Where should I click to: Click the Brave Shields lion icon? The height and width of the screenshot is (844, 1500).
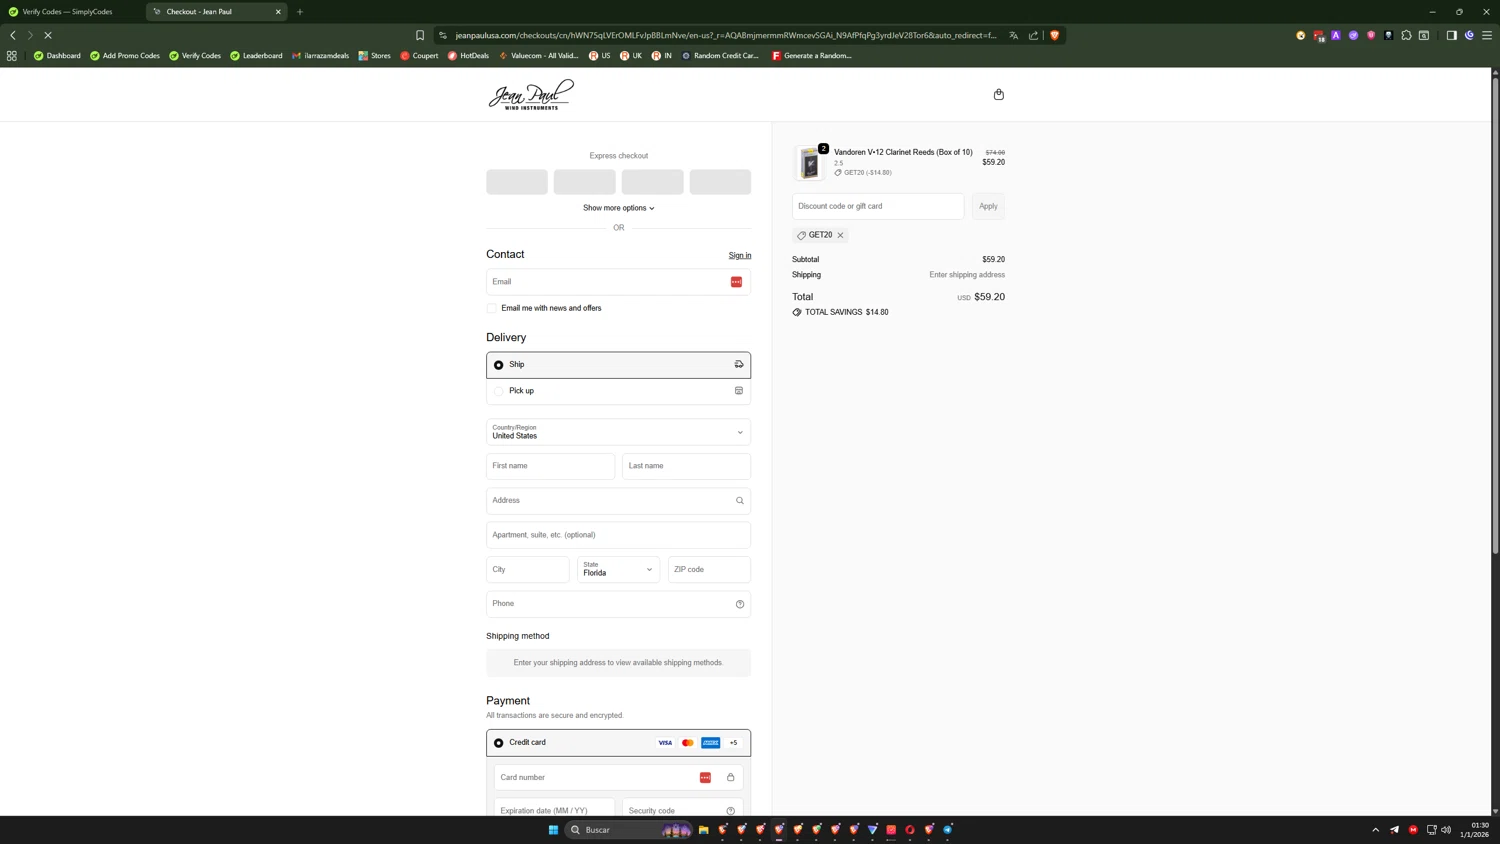pyautogui.click(x=1054, y=35)
